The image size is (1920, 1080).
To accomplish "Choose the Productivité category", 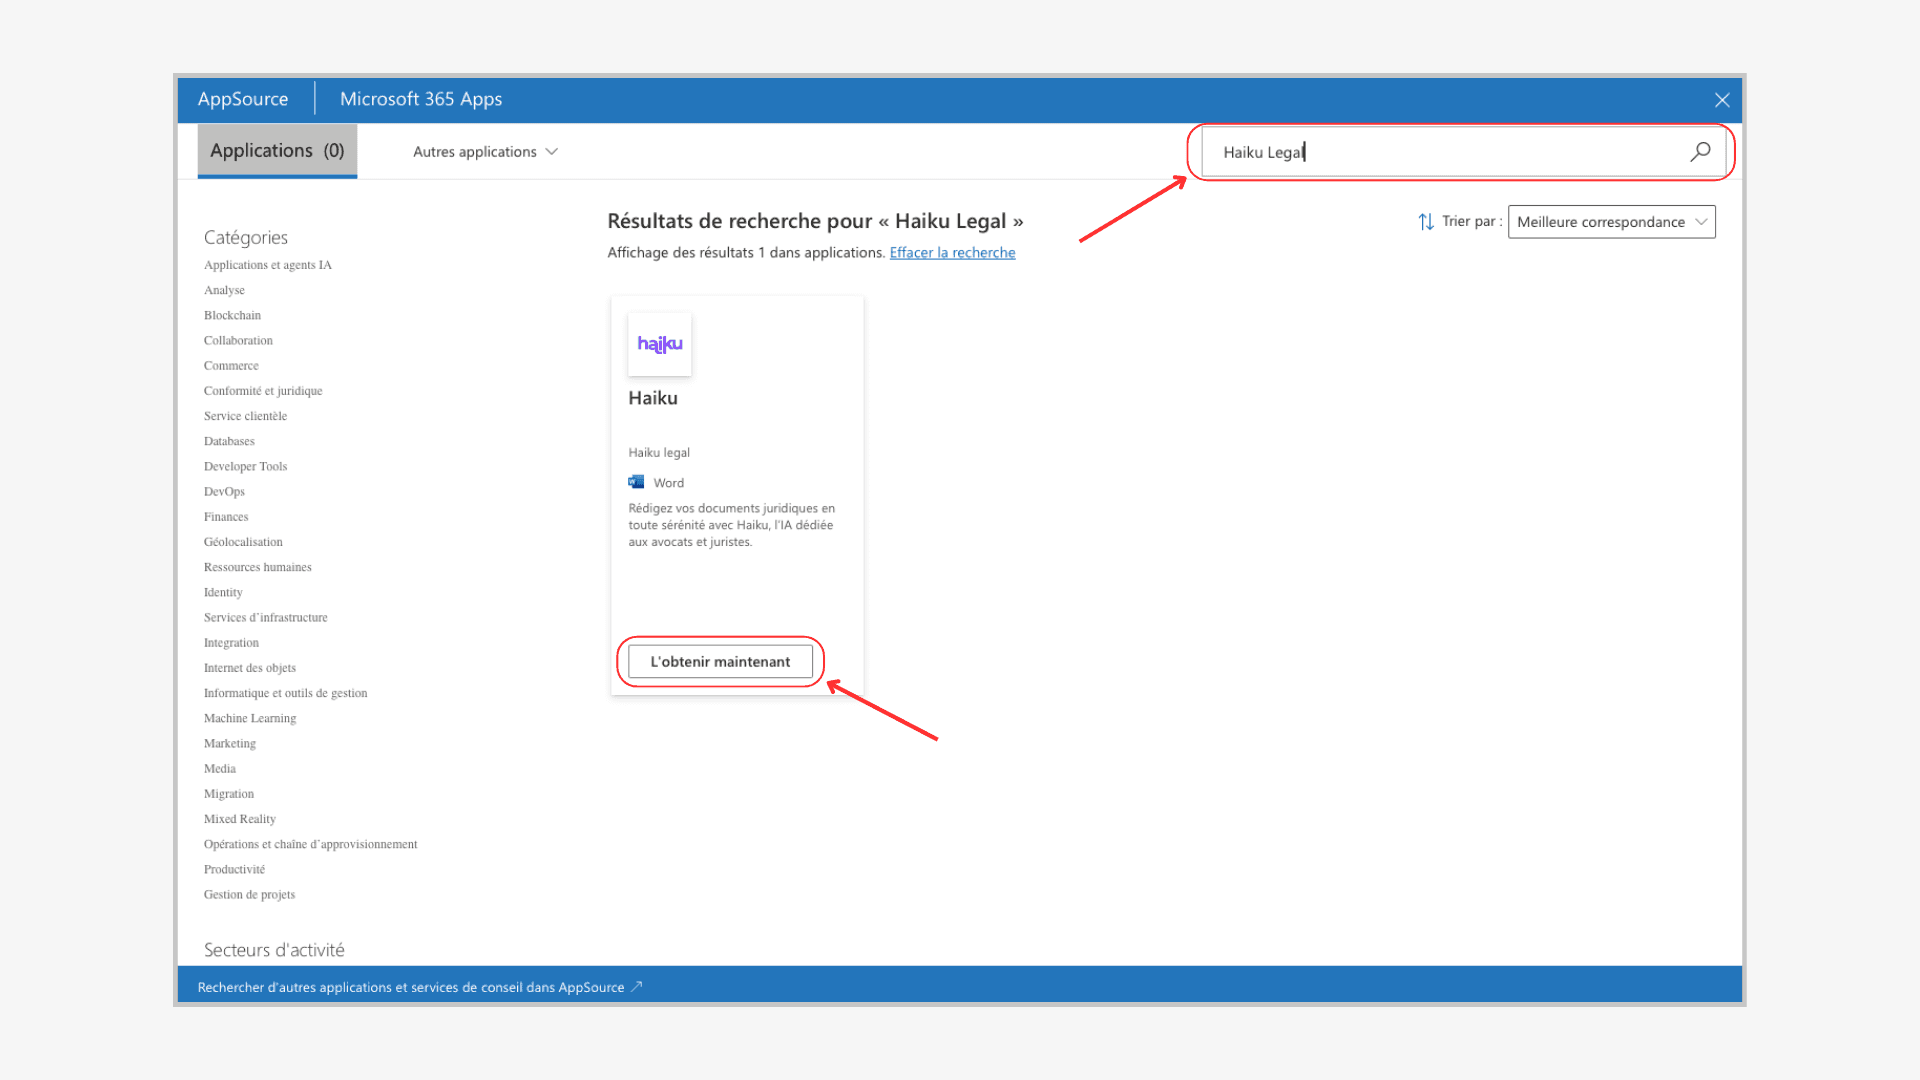I will (x=234, y=870).
